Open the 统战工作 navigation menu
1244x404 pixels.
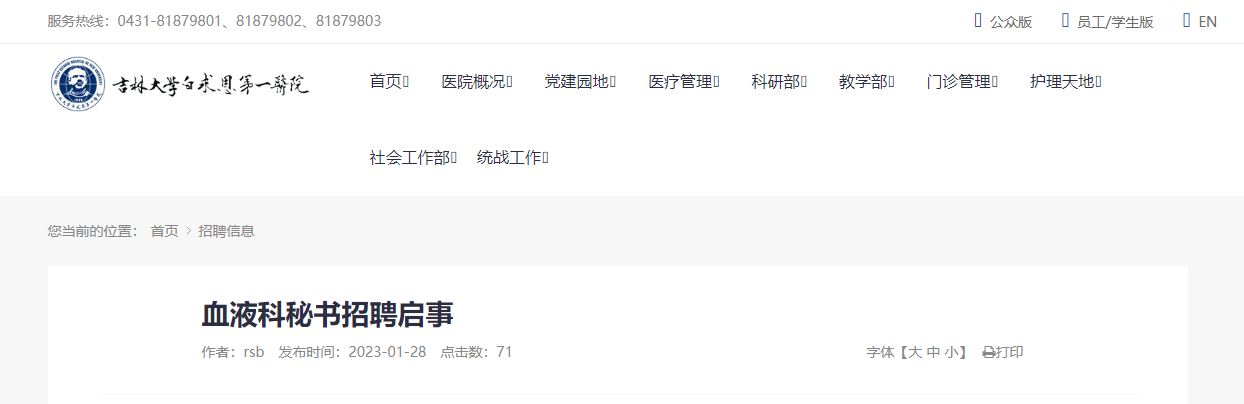pyautogui.click(x=513, y=158)
